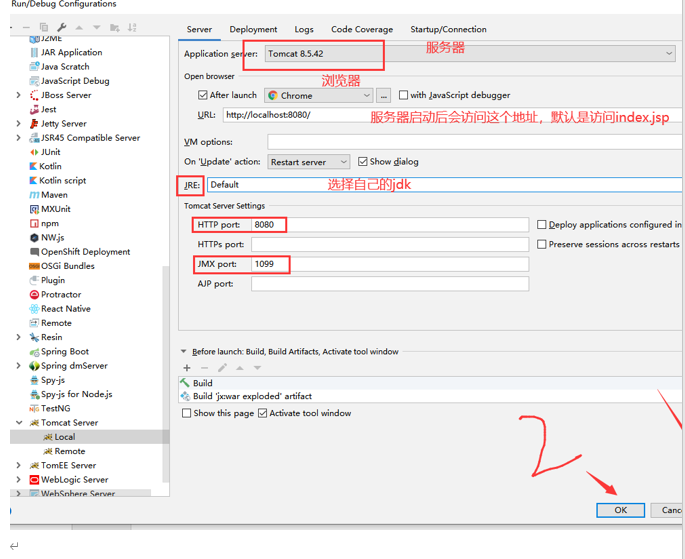Select the Java Scratch icon
Image resolution: width=685 pixels, height=559 pixels.
pos(34,66)
